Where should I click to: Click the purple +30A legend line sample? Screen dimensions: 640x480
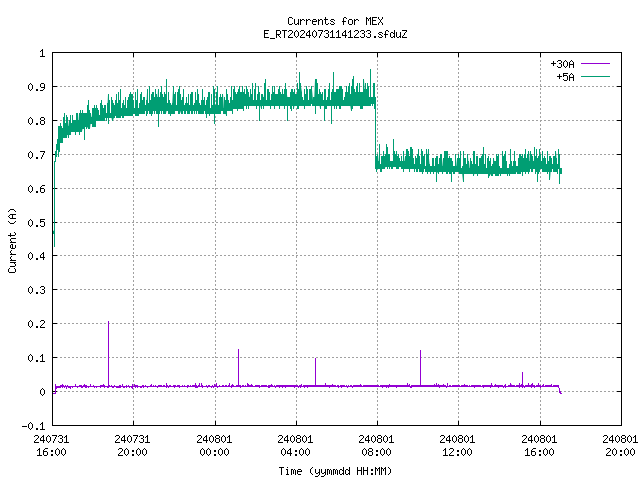[x=595, y=64]
